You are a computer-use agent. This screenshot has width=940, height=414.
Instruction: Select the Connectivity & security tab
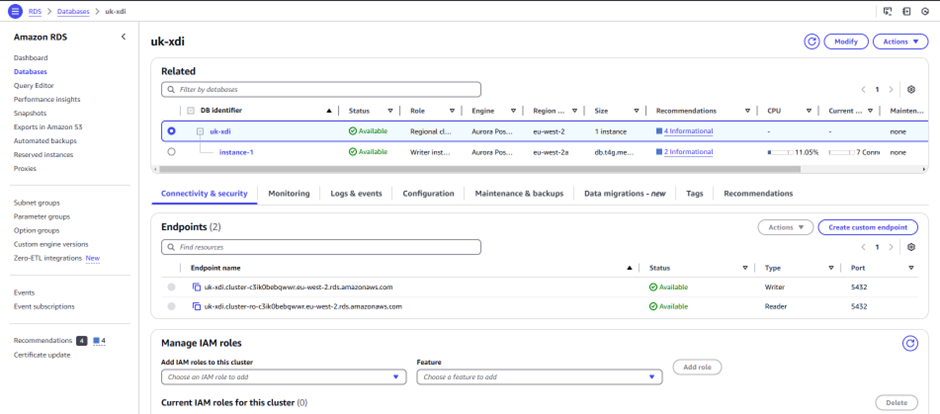click(x=204, y=194)
